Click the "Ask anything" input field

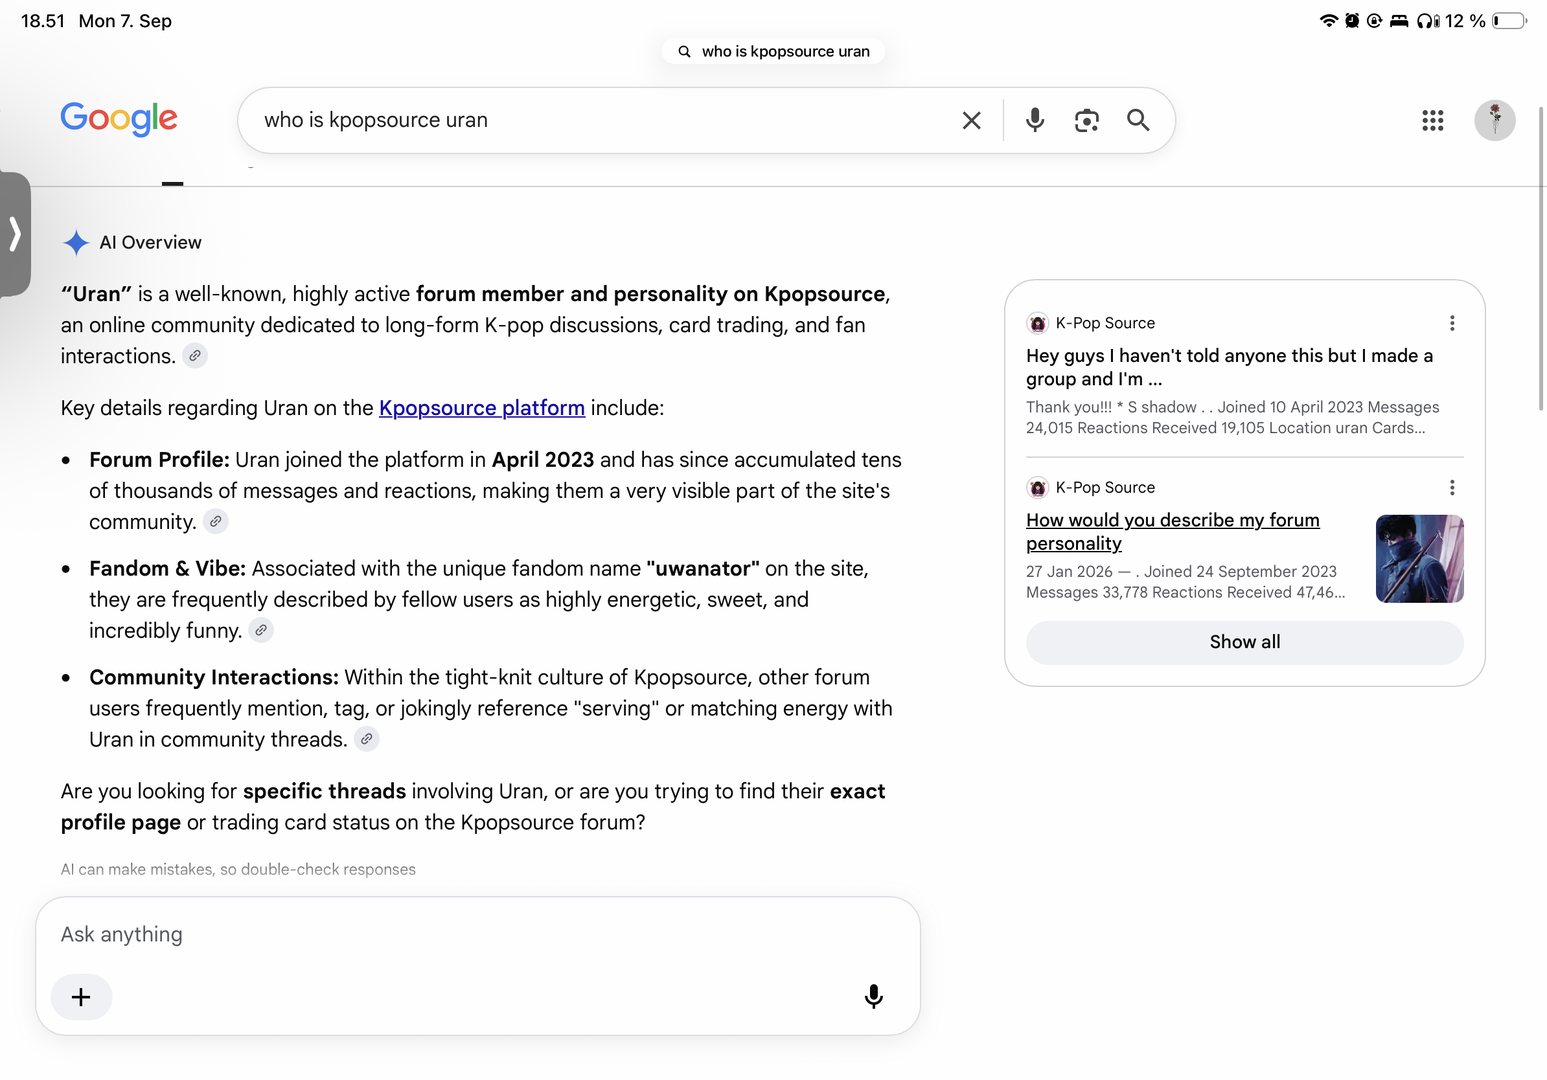tap(478, 934)
